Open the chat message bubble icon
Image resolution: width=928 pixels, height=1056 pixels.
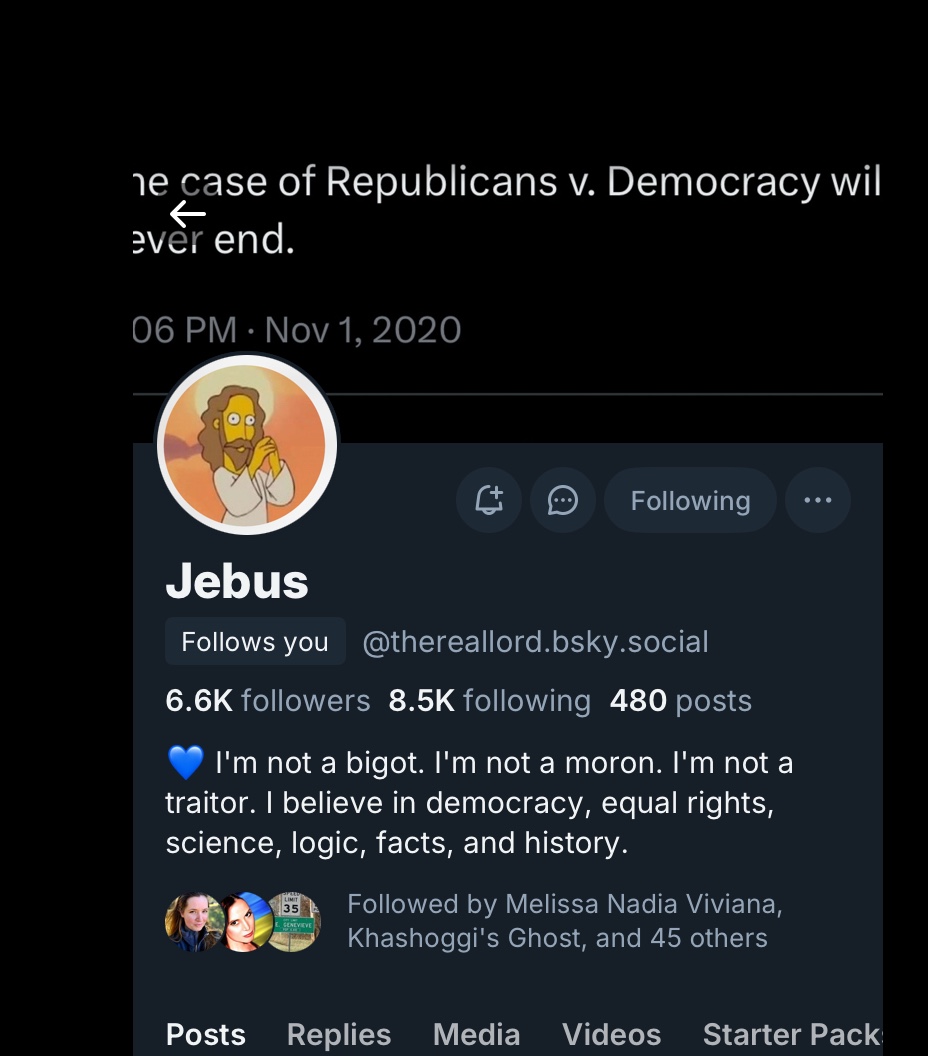[563, 500]
